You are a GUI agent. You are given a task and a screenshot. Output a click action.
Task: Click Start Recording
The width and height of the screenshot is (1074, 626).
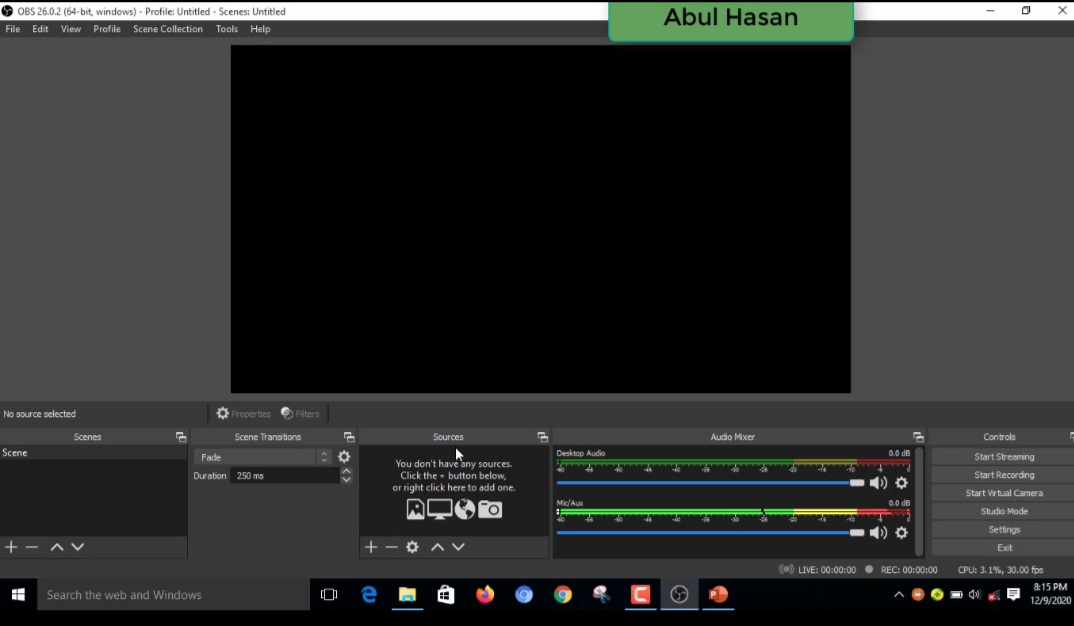coord(1003,475)
